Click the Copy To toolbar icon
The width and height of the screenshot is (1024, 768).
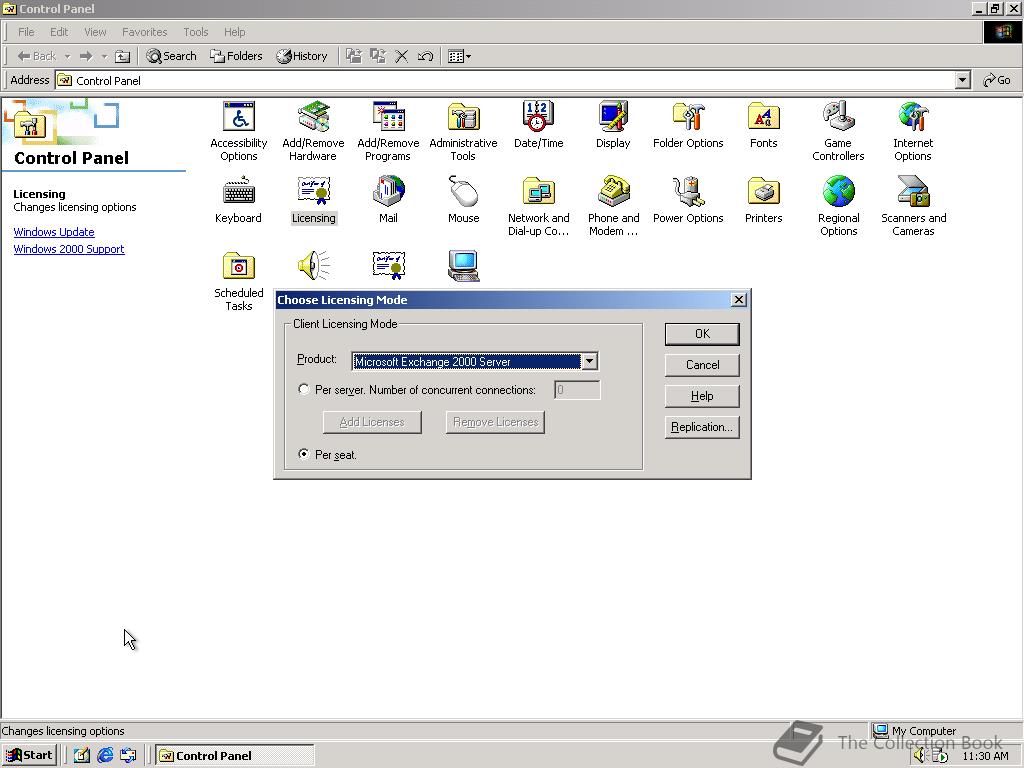pos(377,56)
